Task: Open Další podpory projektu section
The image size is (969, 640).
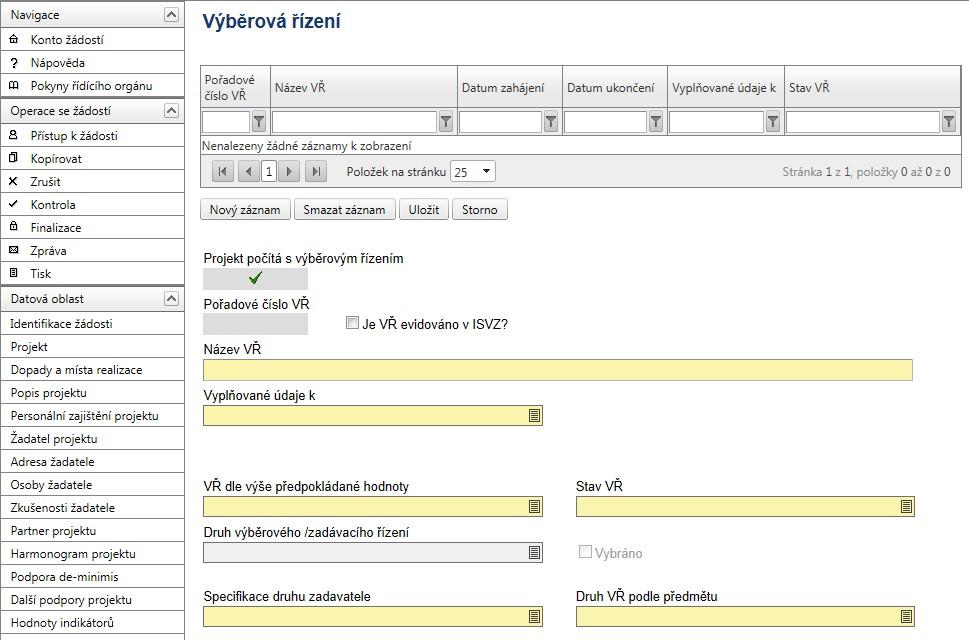Action: click(92, 599)
